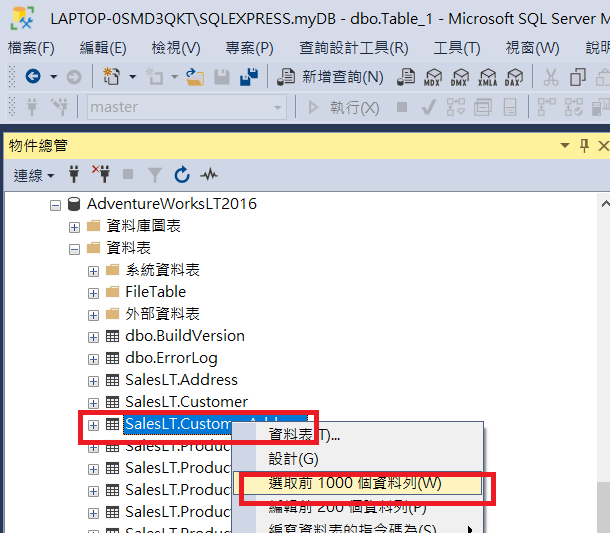This screenshot has height=533, width=610.
Task: Click the parse checkmark icon
Action: 428,107
